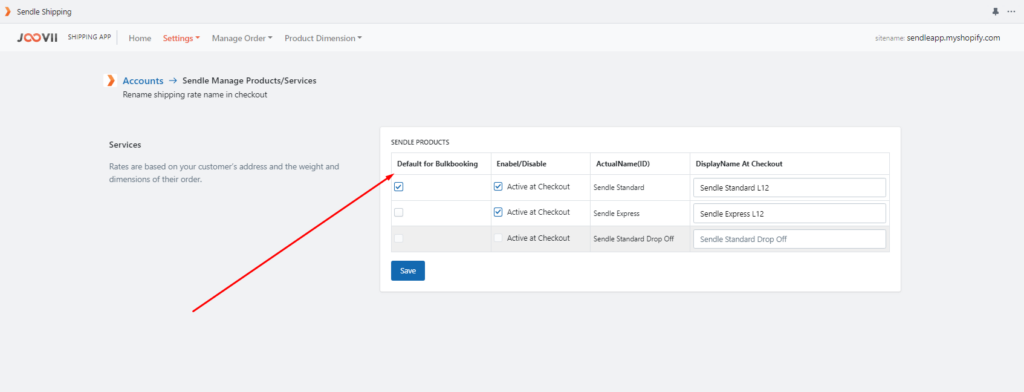Viewport: 1024px width, 392px height.
Task: Click the SENDLE PRODUCTS section title
Action: pyautogui.click(x=420, y=142)
